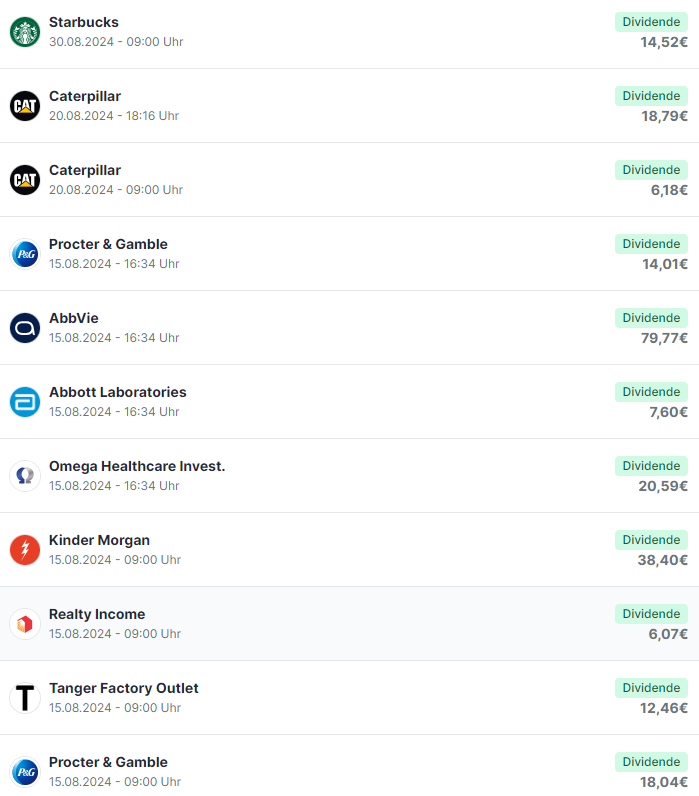Viewport: 699px width, 796px height.
Task: Click the Realty Income logo icon
Action: pyautogui.click(x=25, y=624)
